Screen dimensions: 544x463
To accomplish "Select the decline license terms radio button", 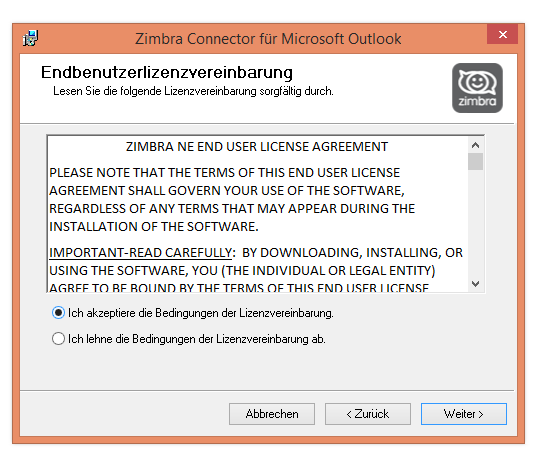I will coord(58,338).
